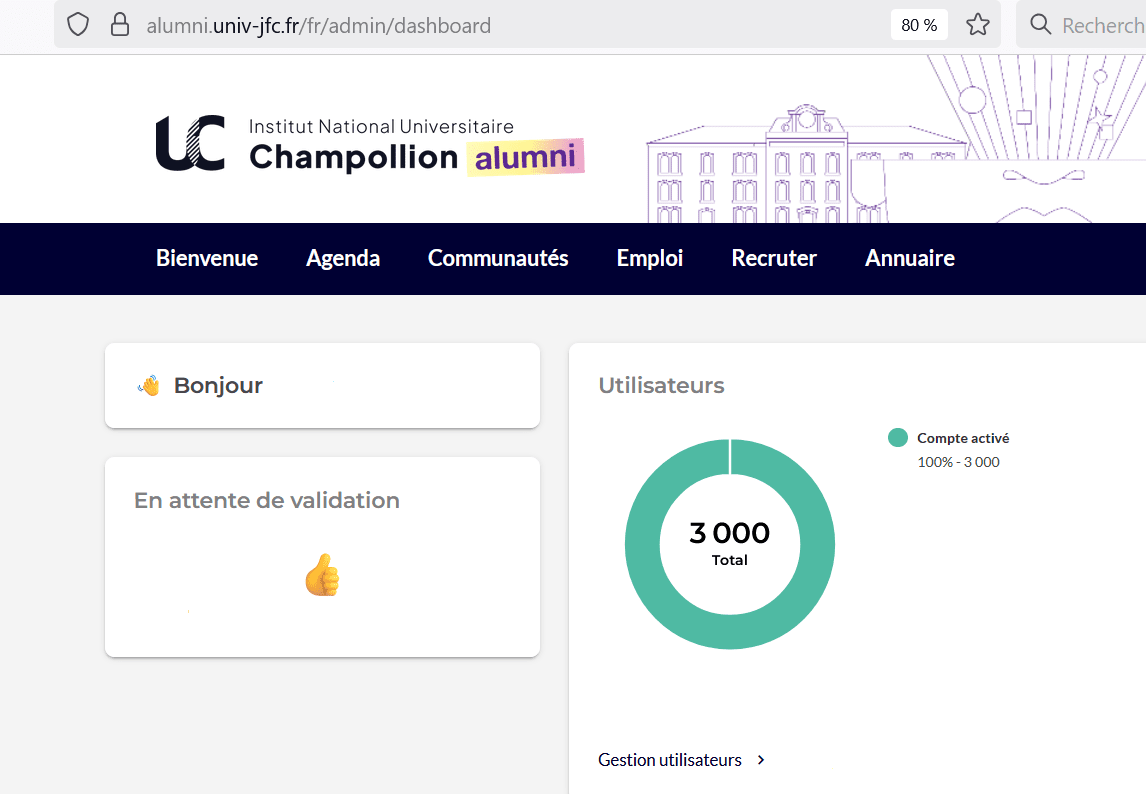This screenshot has height=794, width=1146.
Task: Open the Emploi menu item
Action: (650, 258)
